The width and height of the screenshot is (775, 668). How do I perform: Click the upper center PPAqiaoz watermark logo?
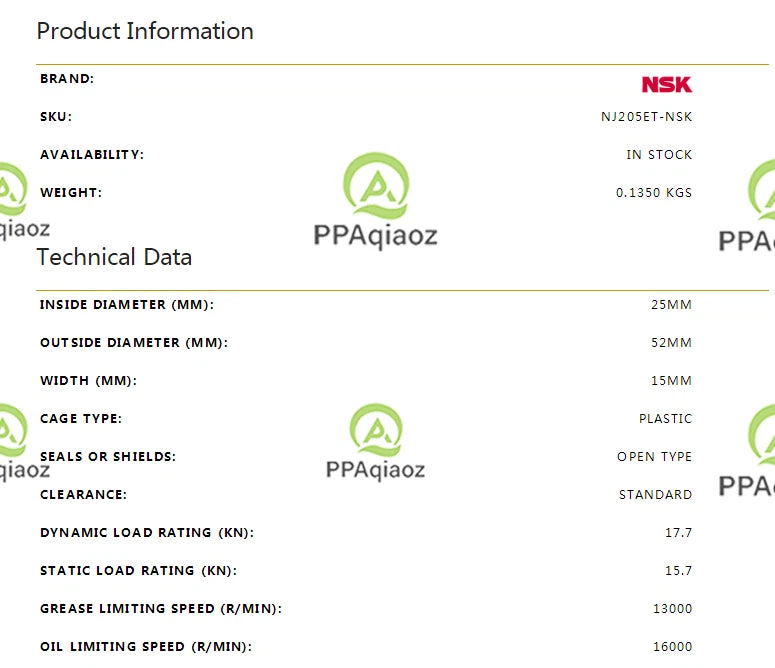click(376, 201)
